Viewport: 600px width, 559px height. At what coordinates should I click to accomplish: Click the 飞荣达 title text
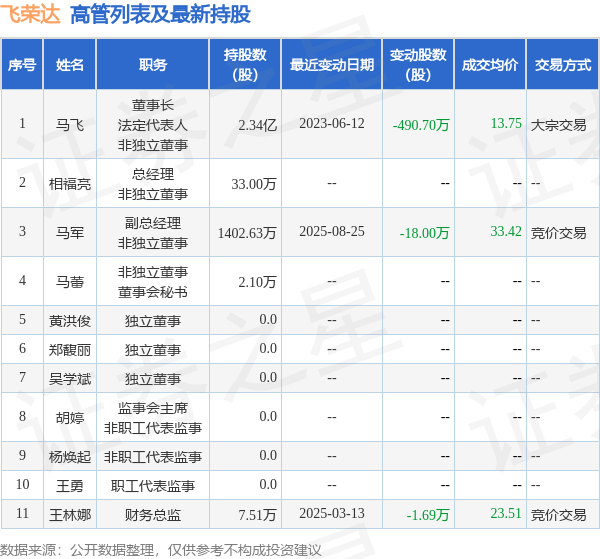[30, 14]
